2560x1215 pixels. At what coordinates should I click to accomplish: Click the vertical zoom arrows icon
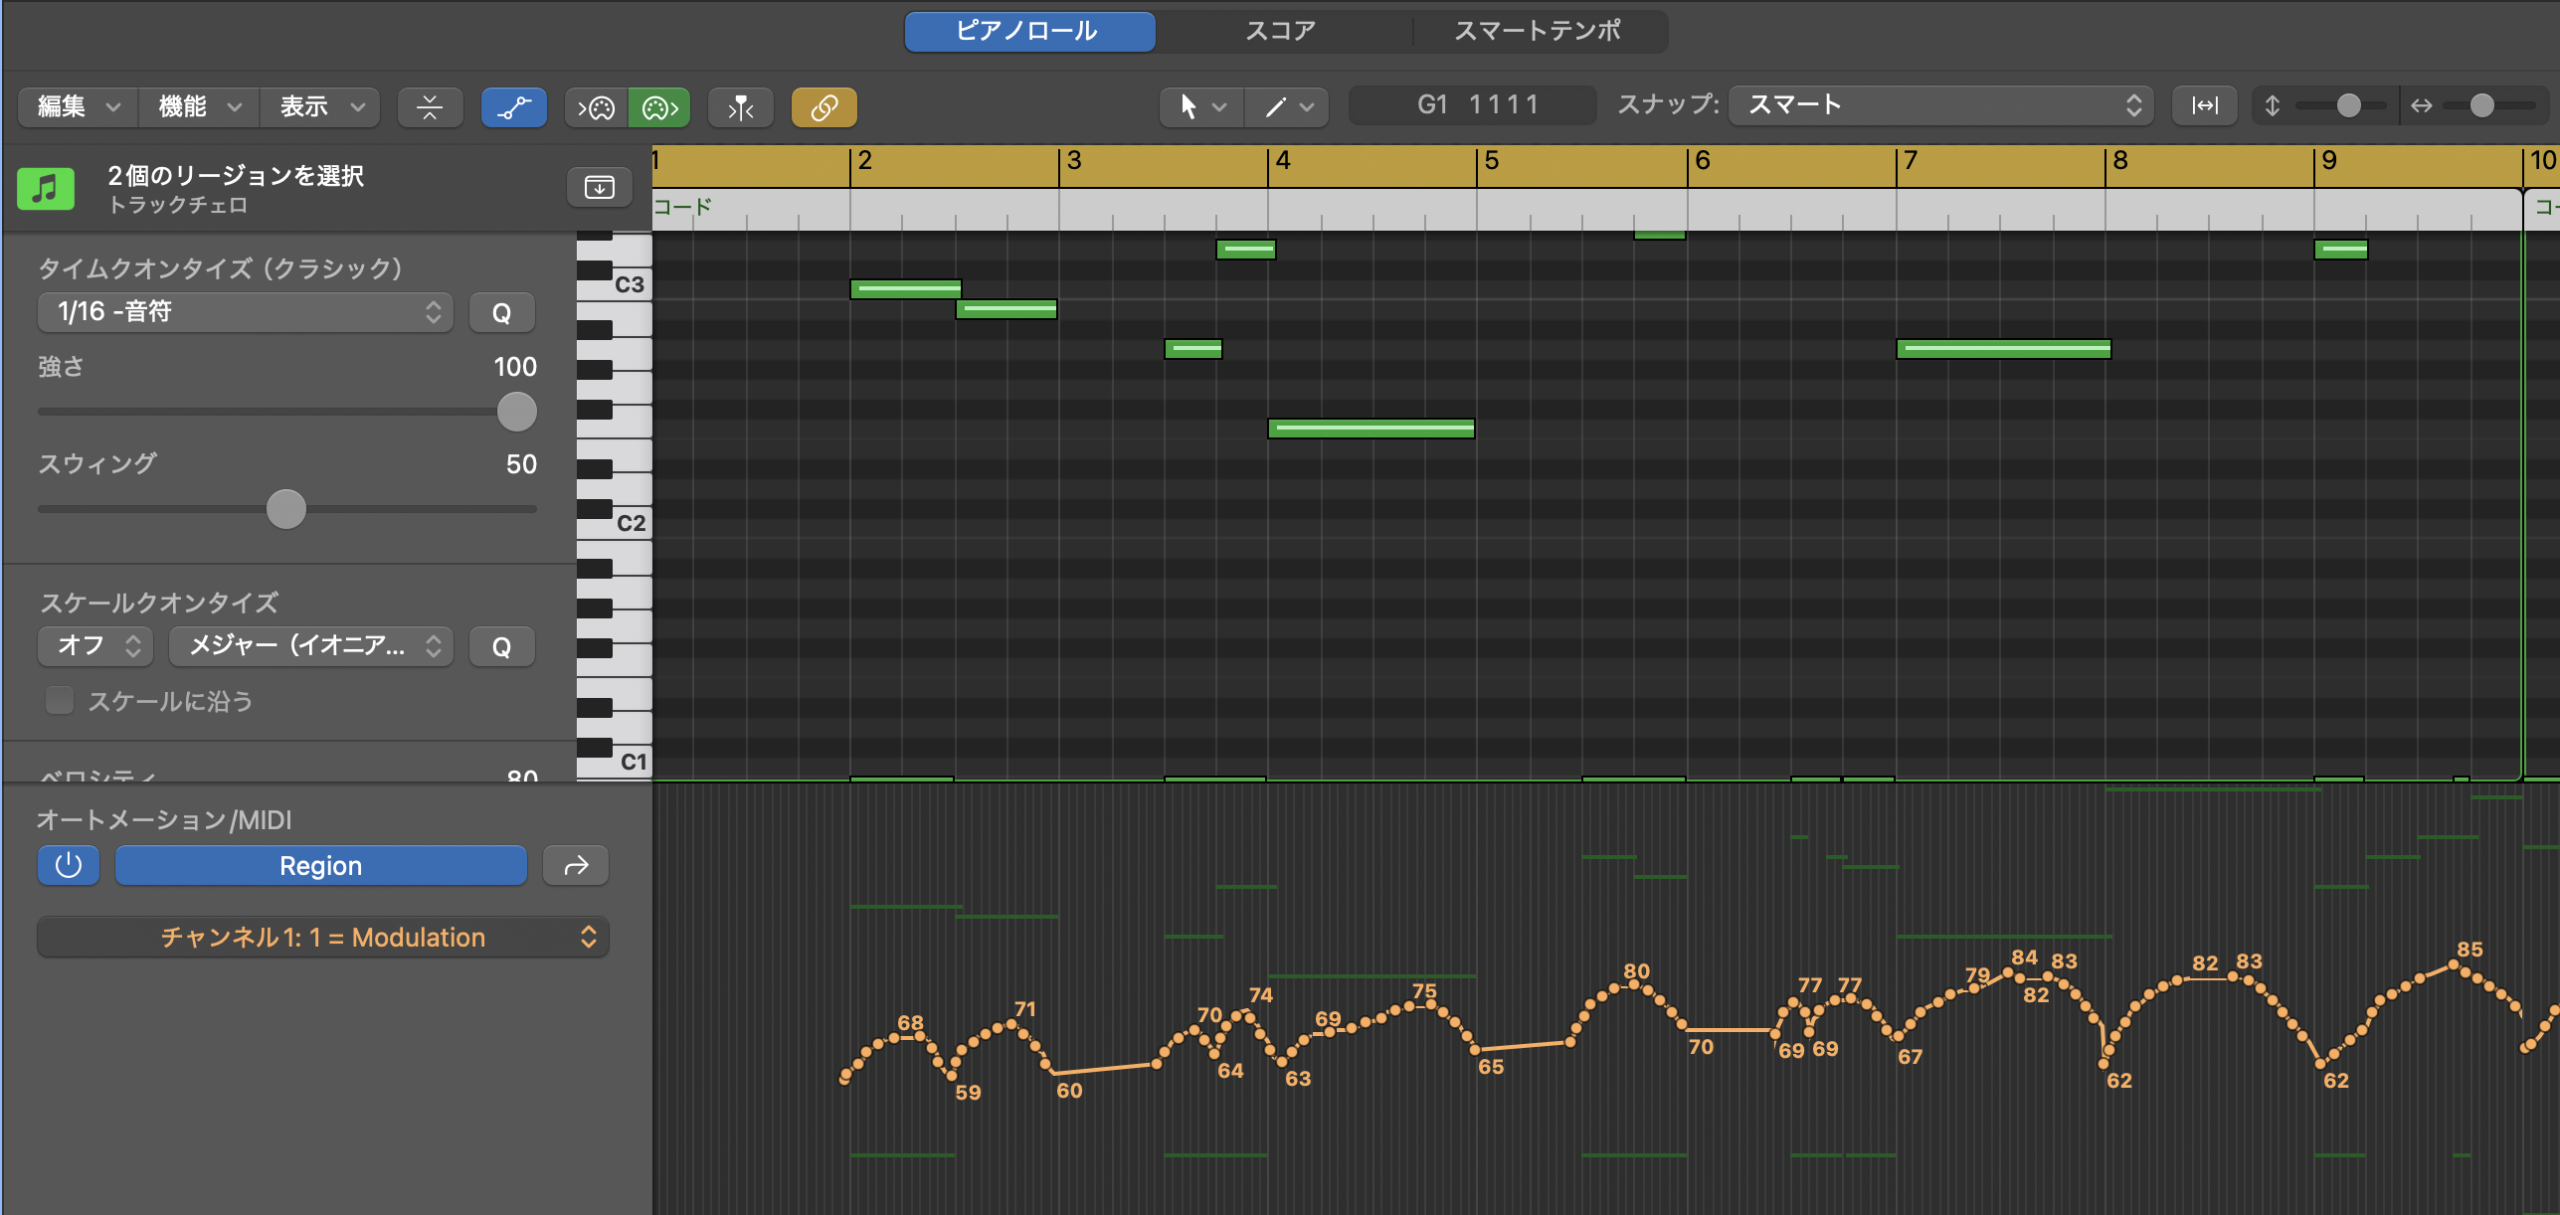click(2272, 105)
